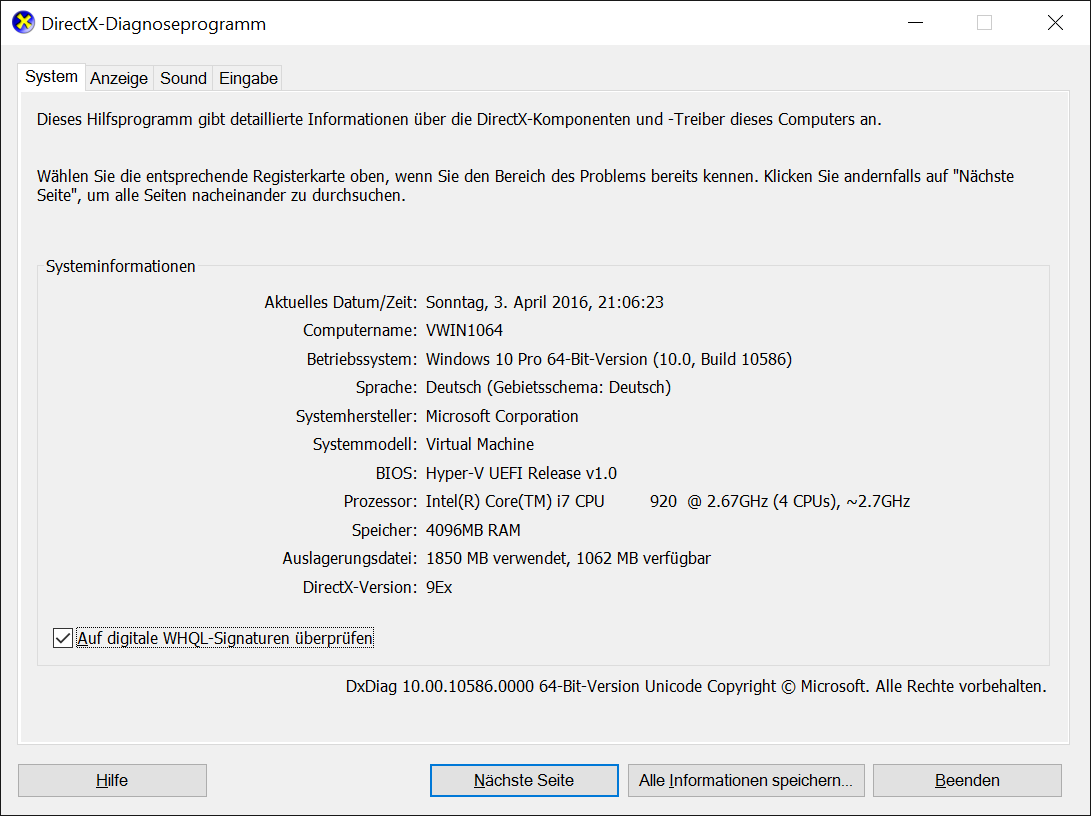Click manufacturer value Microsoft Corporation
This screenshot has height=816, width=1091.
coord(502,416)
